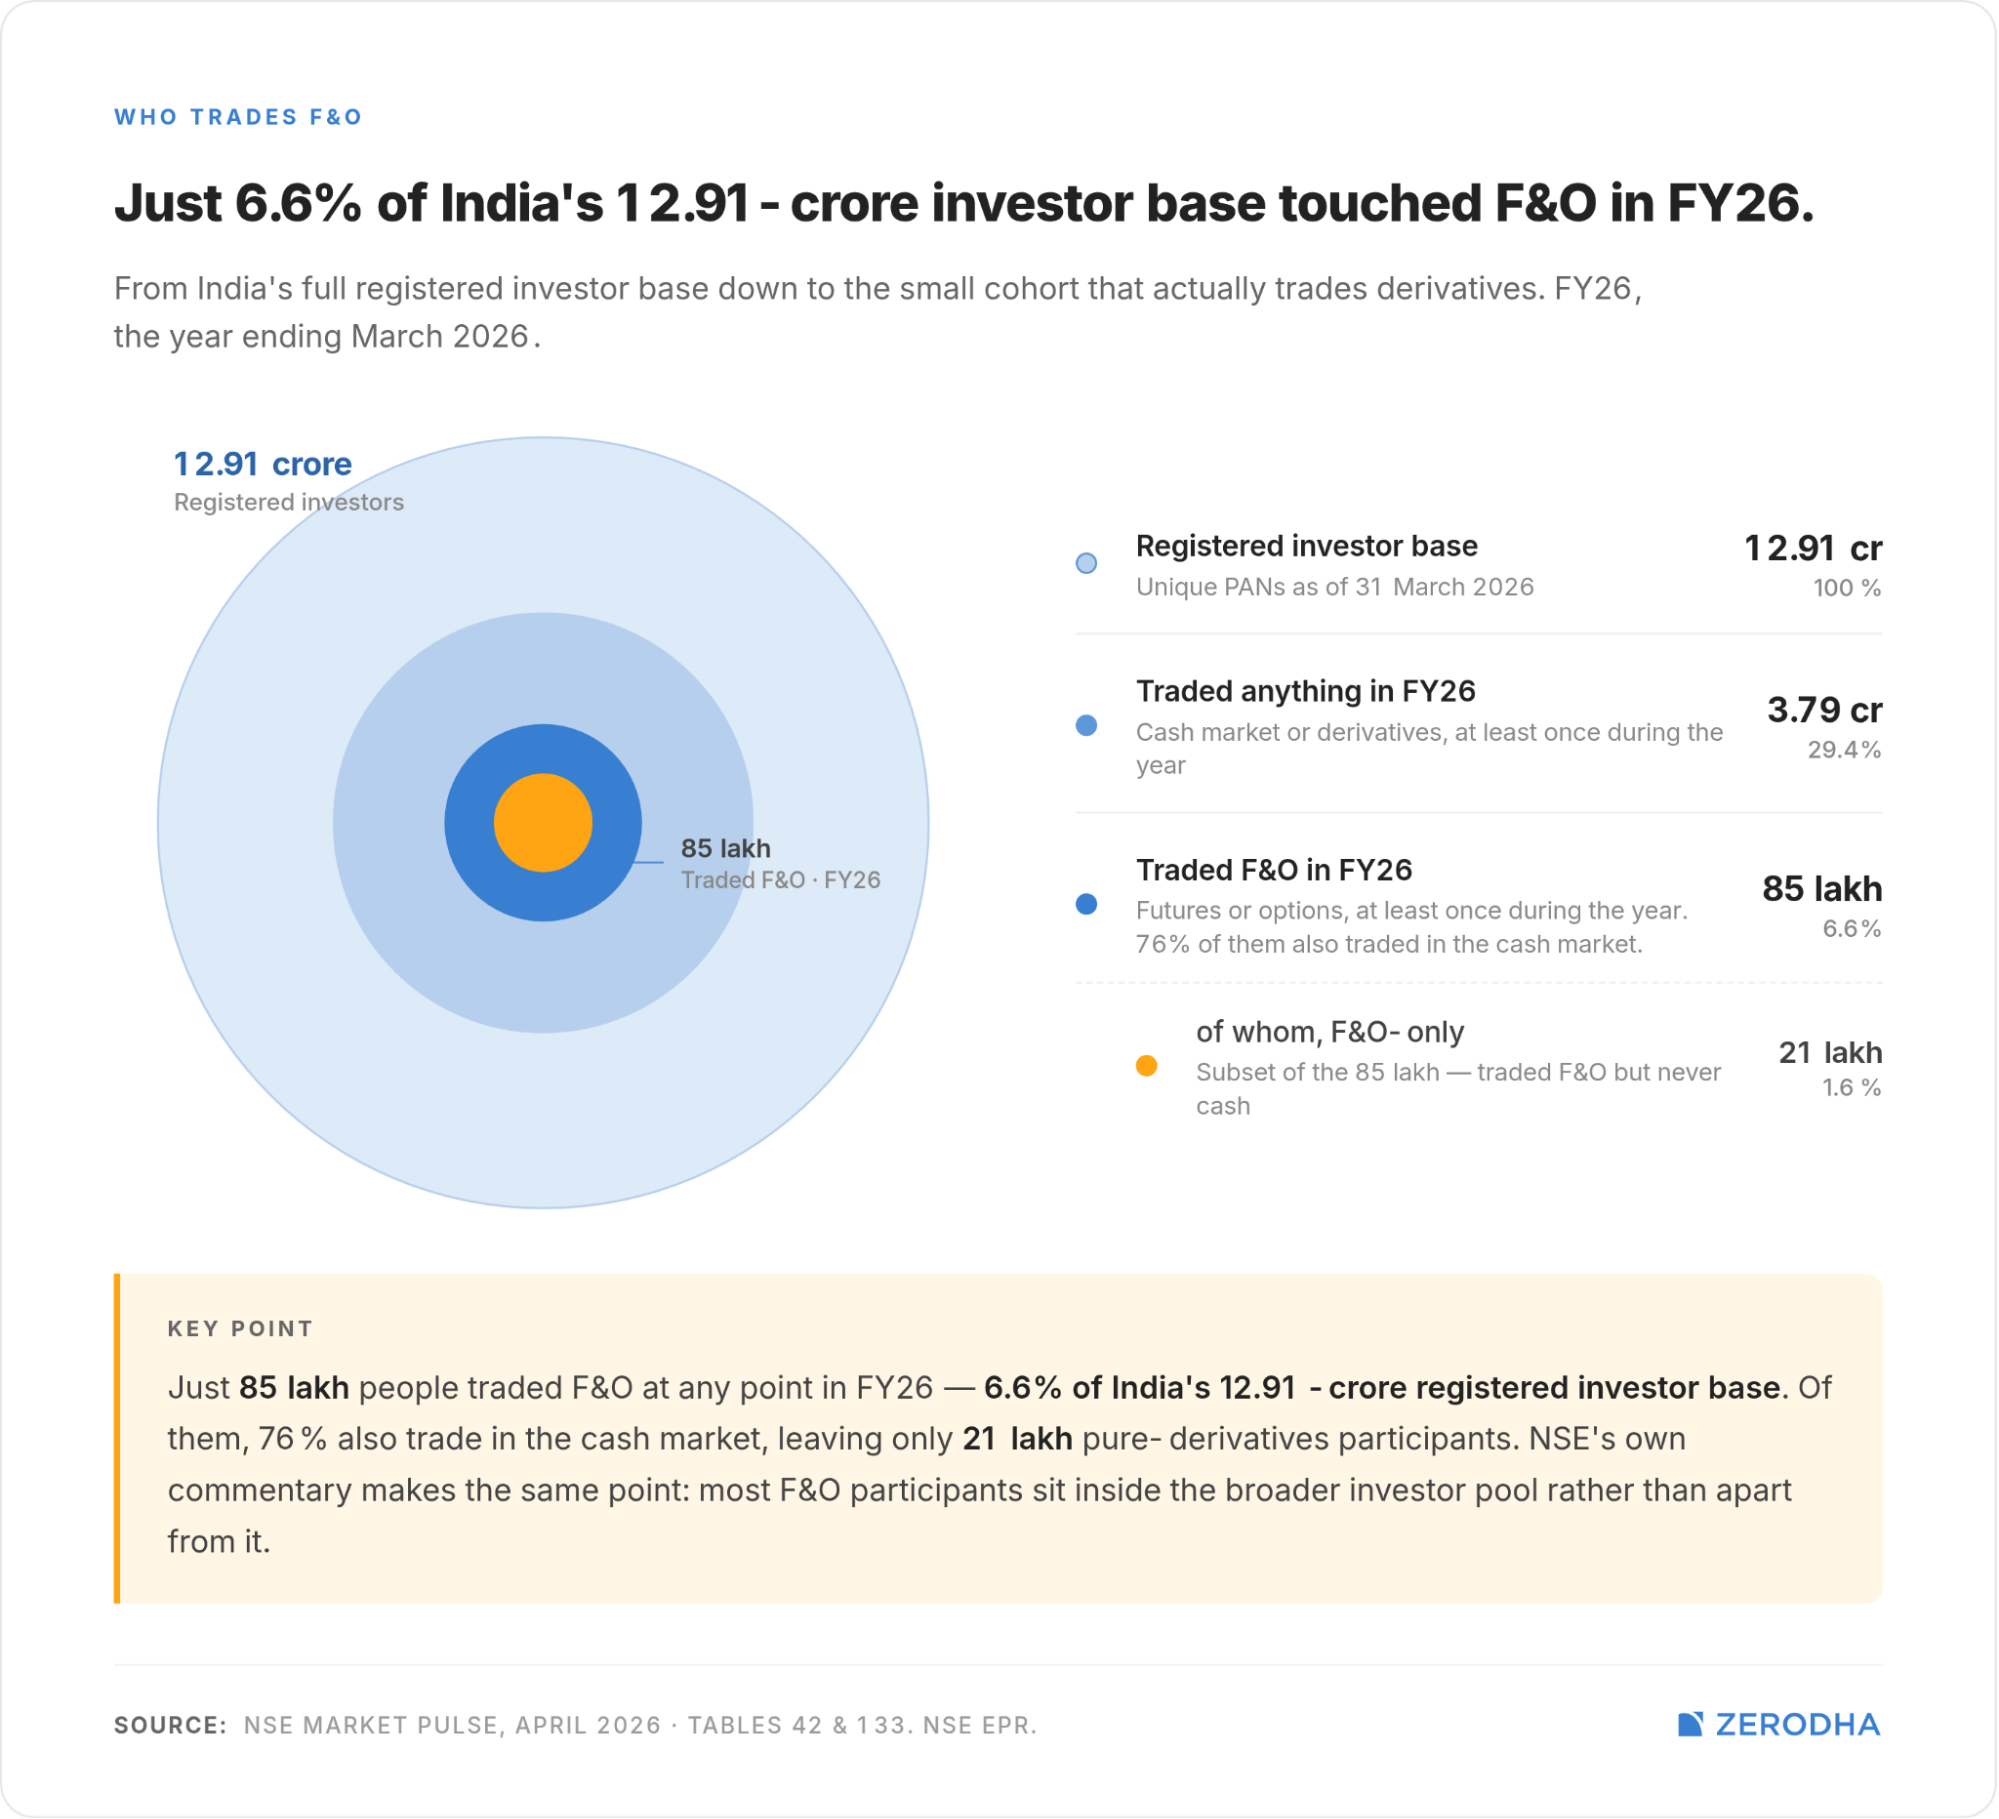The image size is (1999, 1819).
Task: Click the "29.4%" percentage in the legend
Action: (x=1844, y=750)
